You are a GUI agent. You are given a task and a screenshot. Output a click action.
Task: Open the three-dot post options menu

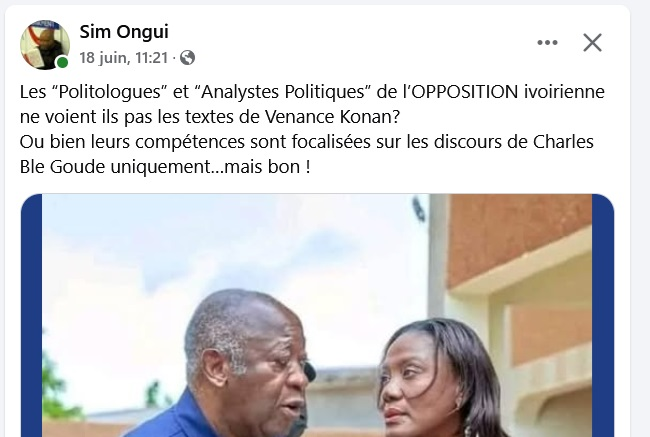(547, 43)
